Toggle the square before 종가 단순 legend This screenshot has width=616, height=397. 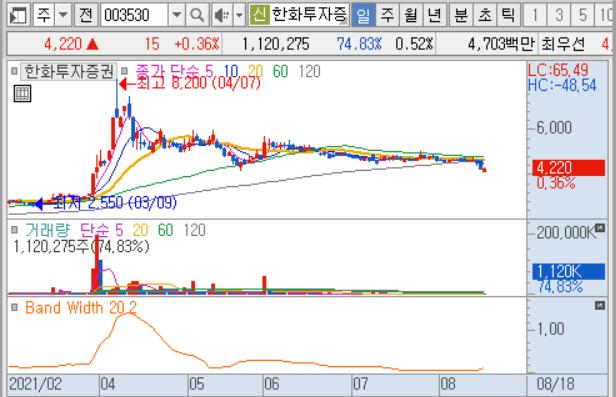[124, 71]
